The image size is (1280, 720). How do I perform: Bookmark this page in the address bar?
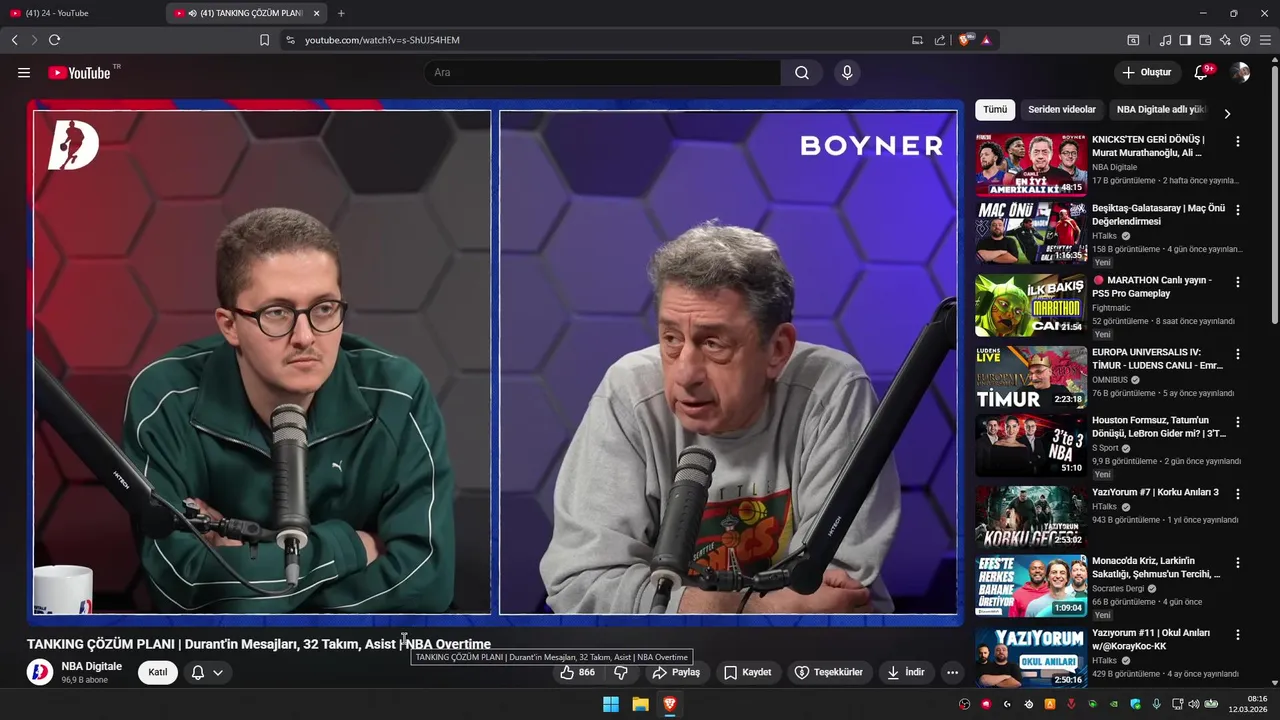point(264,40)
